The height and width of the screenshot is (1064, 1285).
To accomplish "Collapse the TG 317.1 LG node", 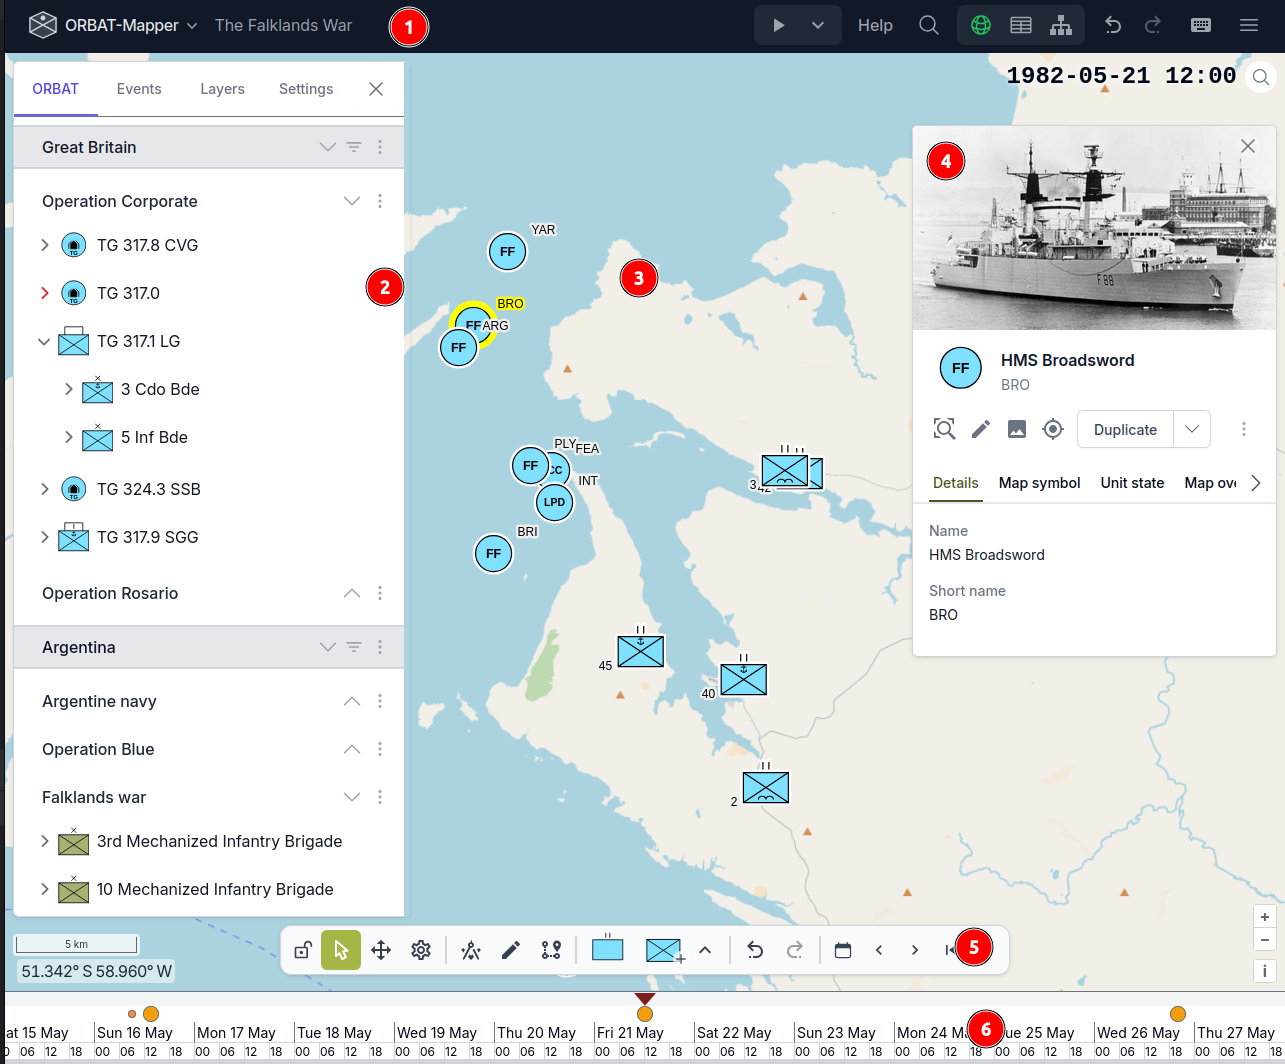I will coord(44,341).
